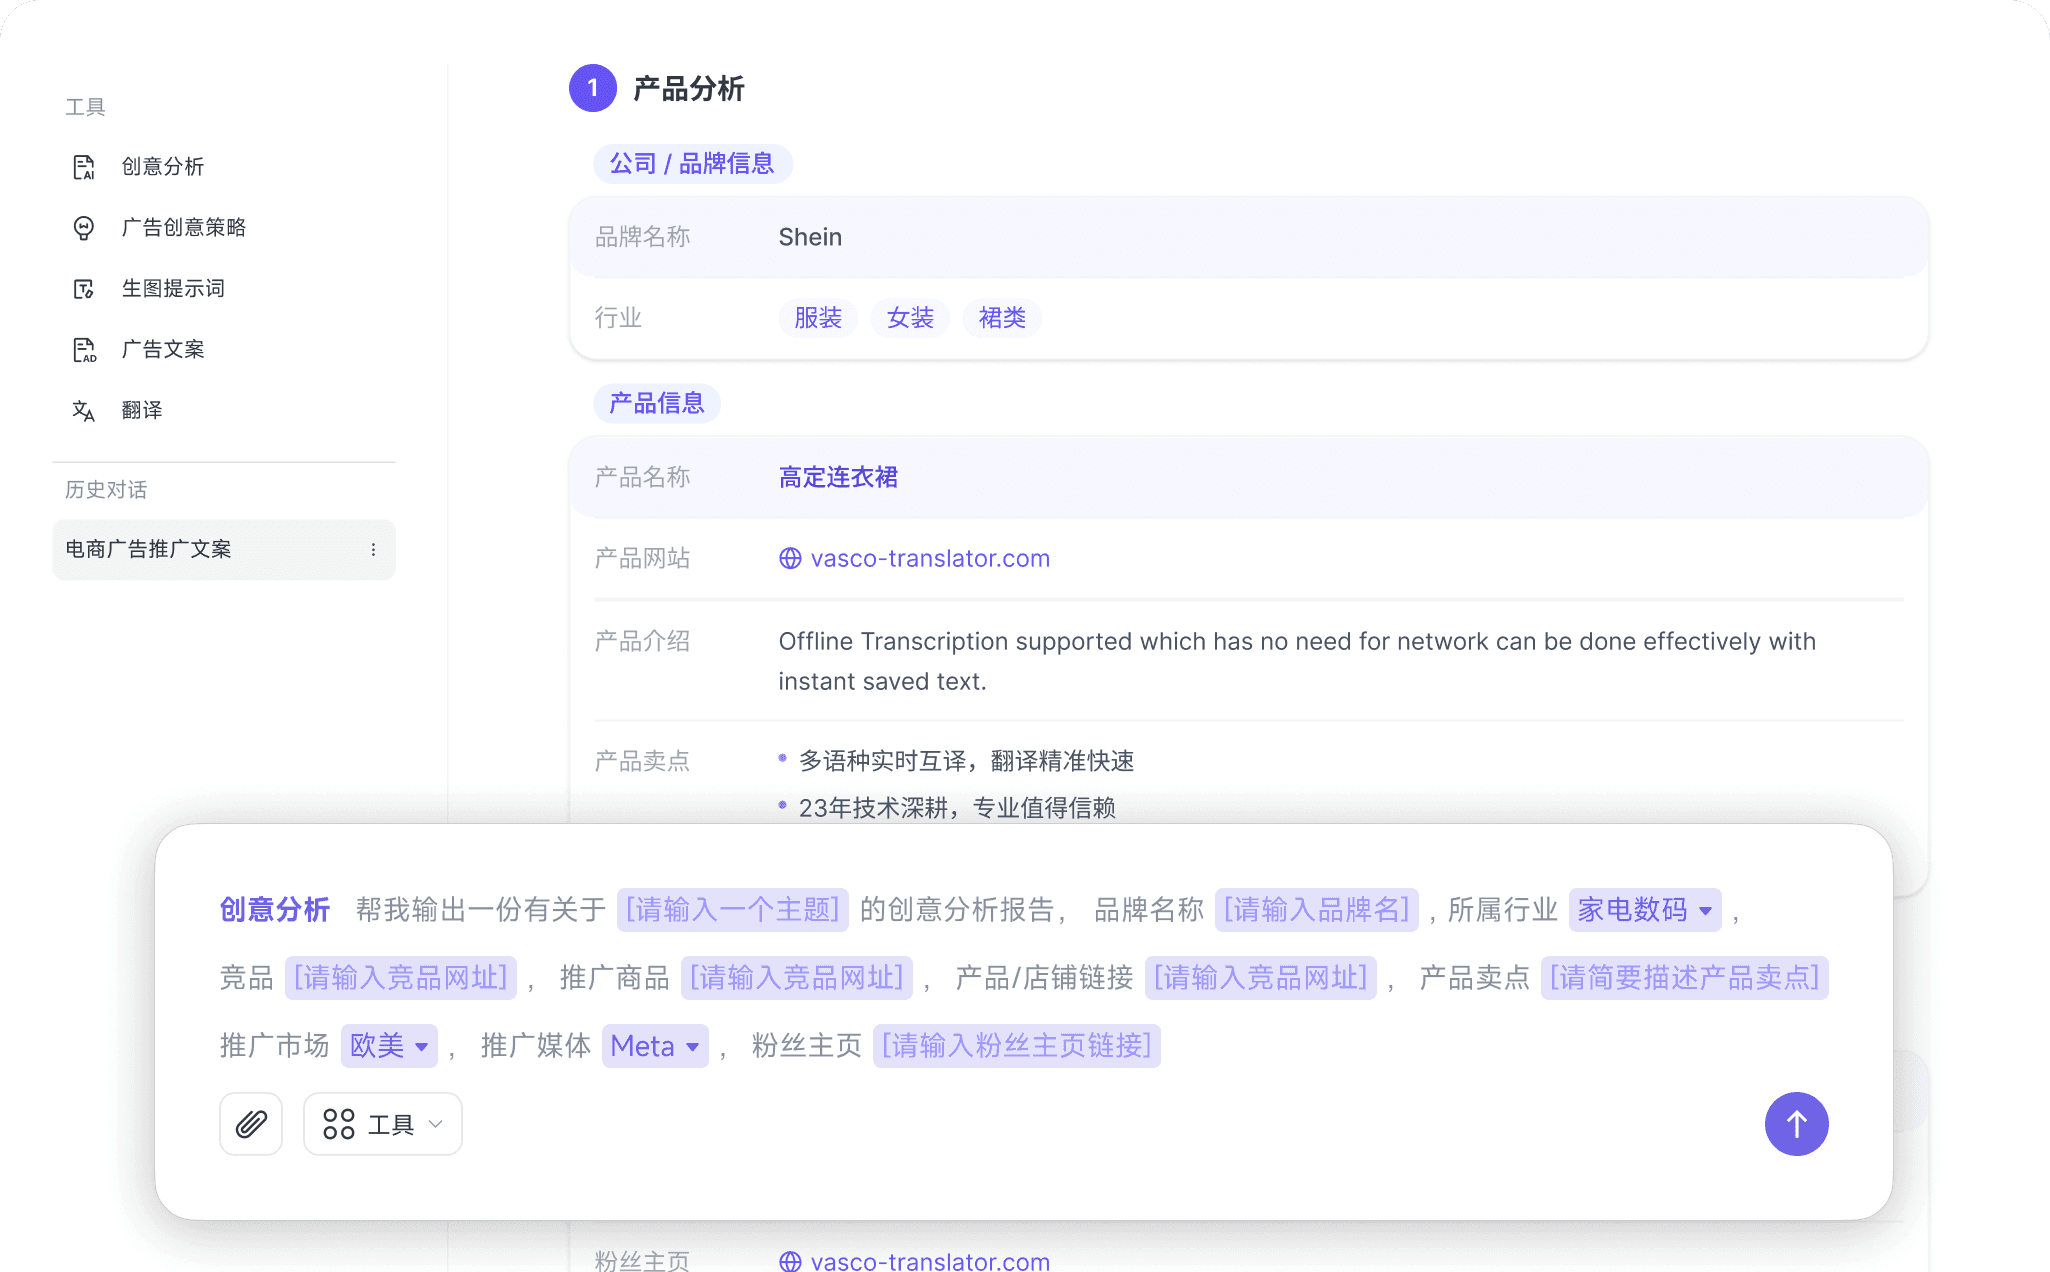
Task: Click the paperclip attachment icon
Action: pos(251,1124)
